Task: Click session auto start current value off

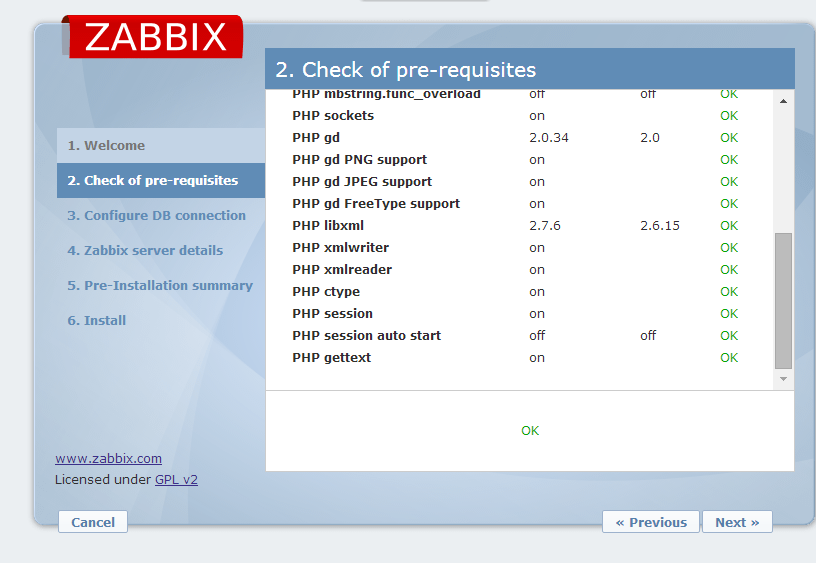Action: (537, 336)
